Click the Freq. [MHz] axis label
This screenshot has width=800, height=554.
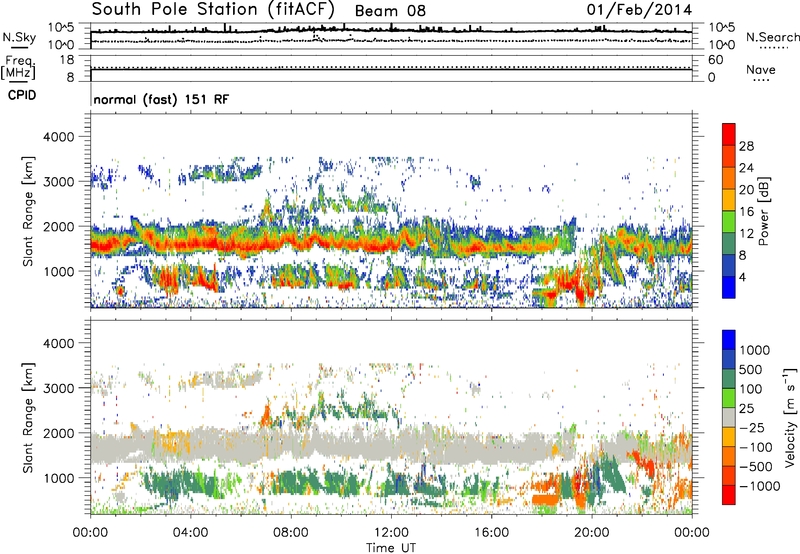[x=18, y=68]
